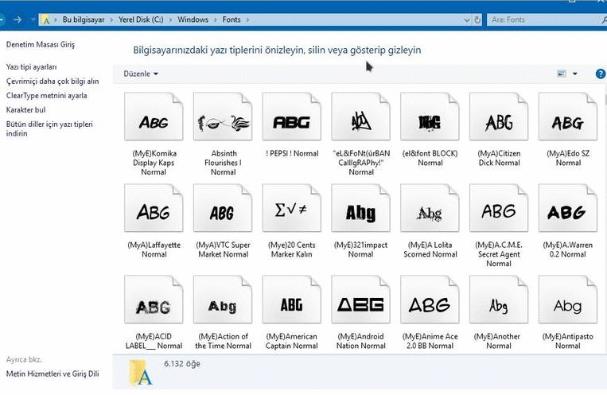Select the ! PEPSI ! Normal font
Screen dimensions: 607x395
(x=291, y=153)
